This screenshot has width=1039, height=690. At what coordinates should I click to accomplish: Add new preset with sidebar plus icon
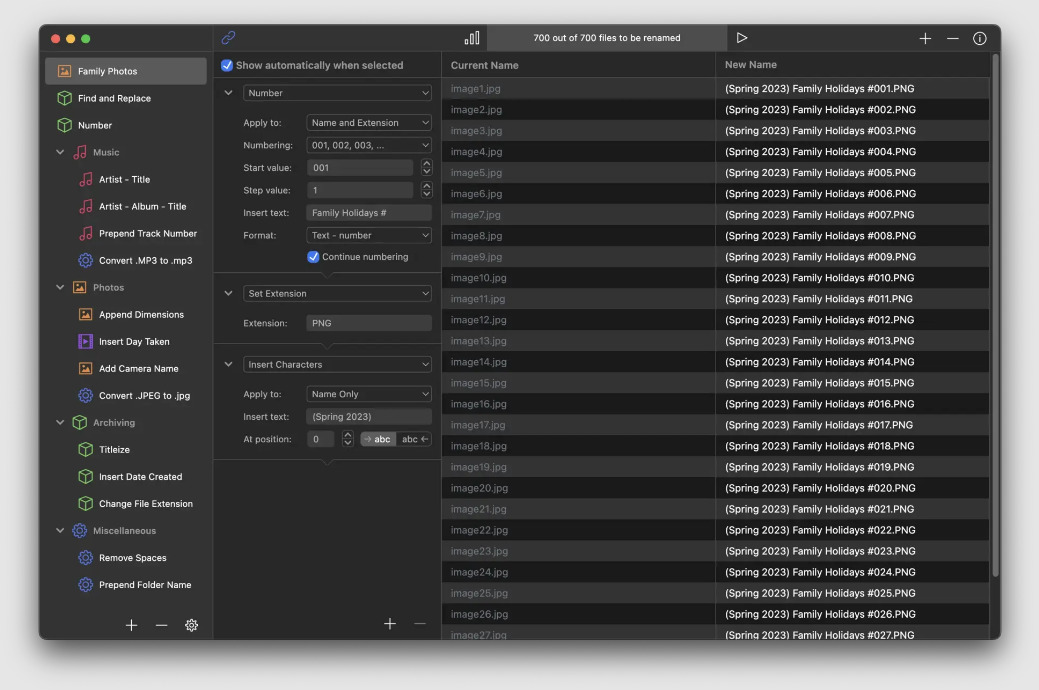tap(131, 625)
